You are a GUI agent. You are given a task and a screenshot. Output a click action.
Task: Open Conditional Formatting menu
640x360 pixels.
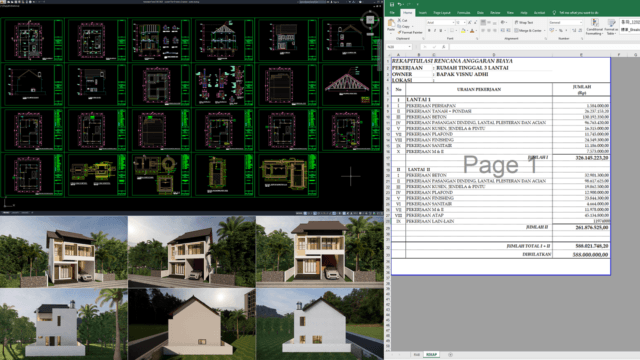594,27
